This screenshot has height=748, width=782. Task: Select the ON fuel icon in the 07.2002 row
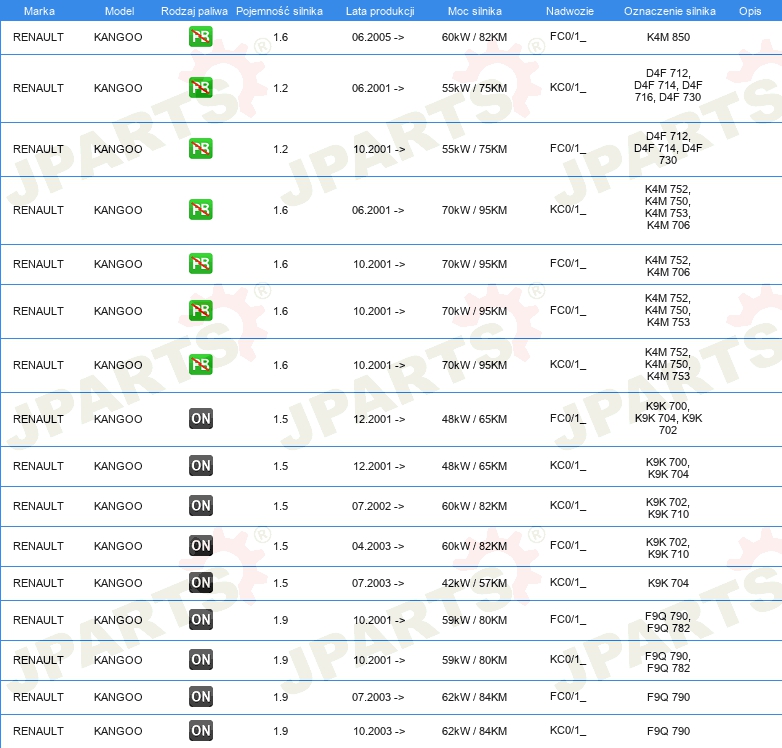200,506
